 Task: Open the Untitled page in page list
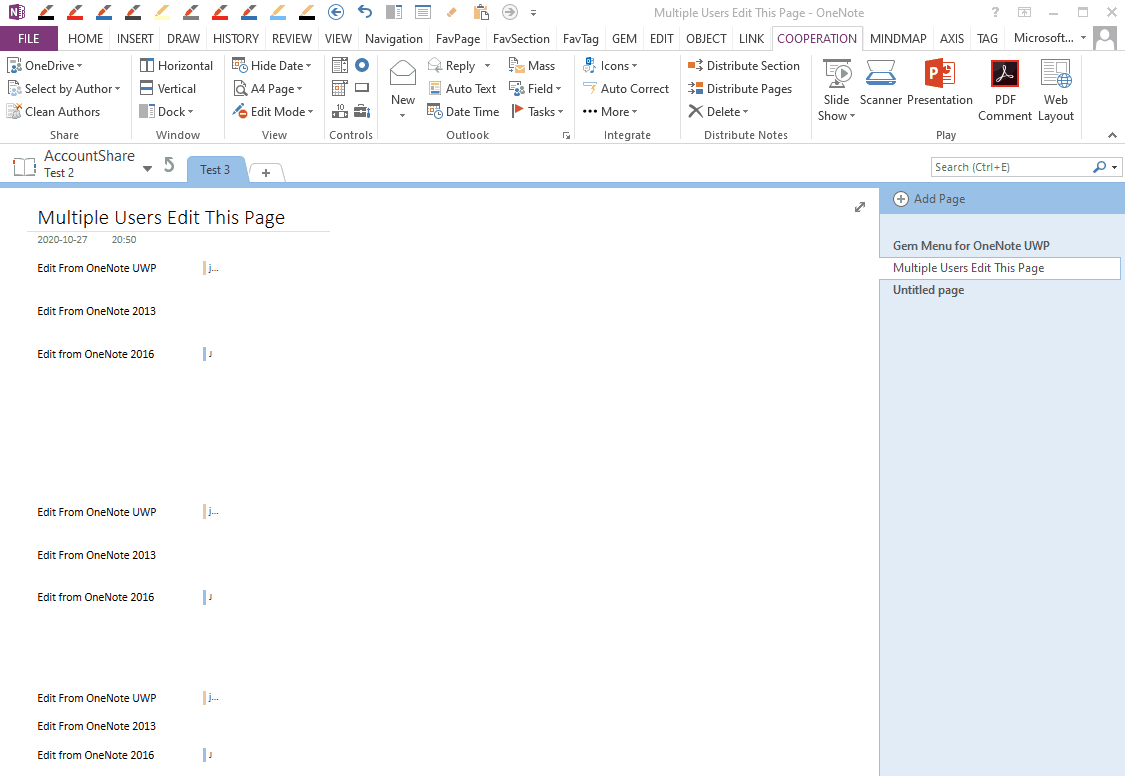928,290
